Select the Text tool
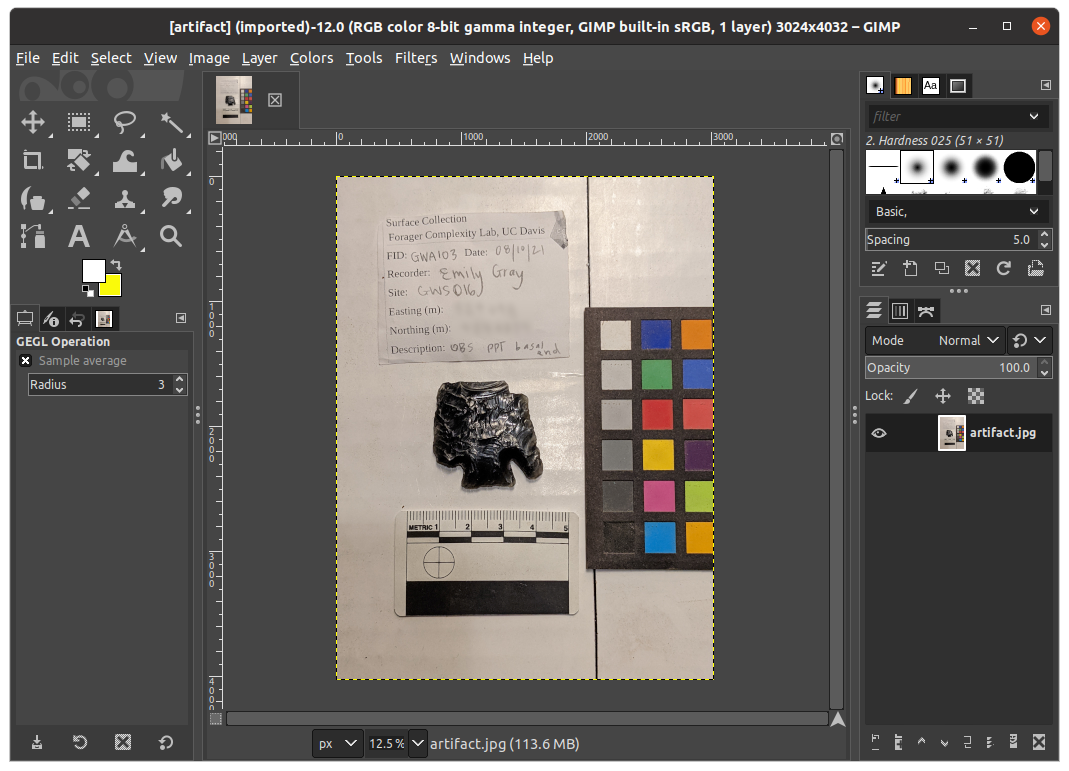 point(79,237)
